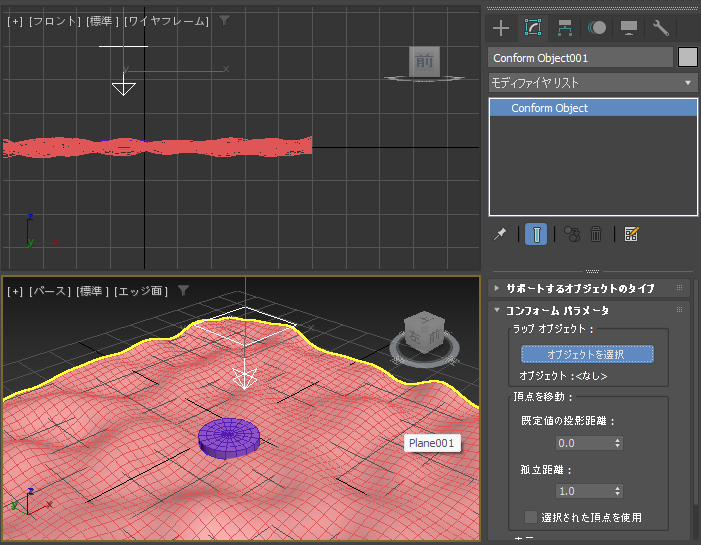
Task: Open the [パース] viewport view menu
Action: point(50,291)
